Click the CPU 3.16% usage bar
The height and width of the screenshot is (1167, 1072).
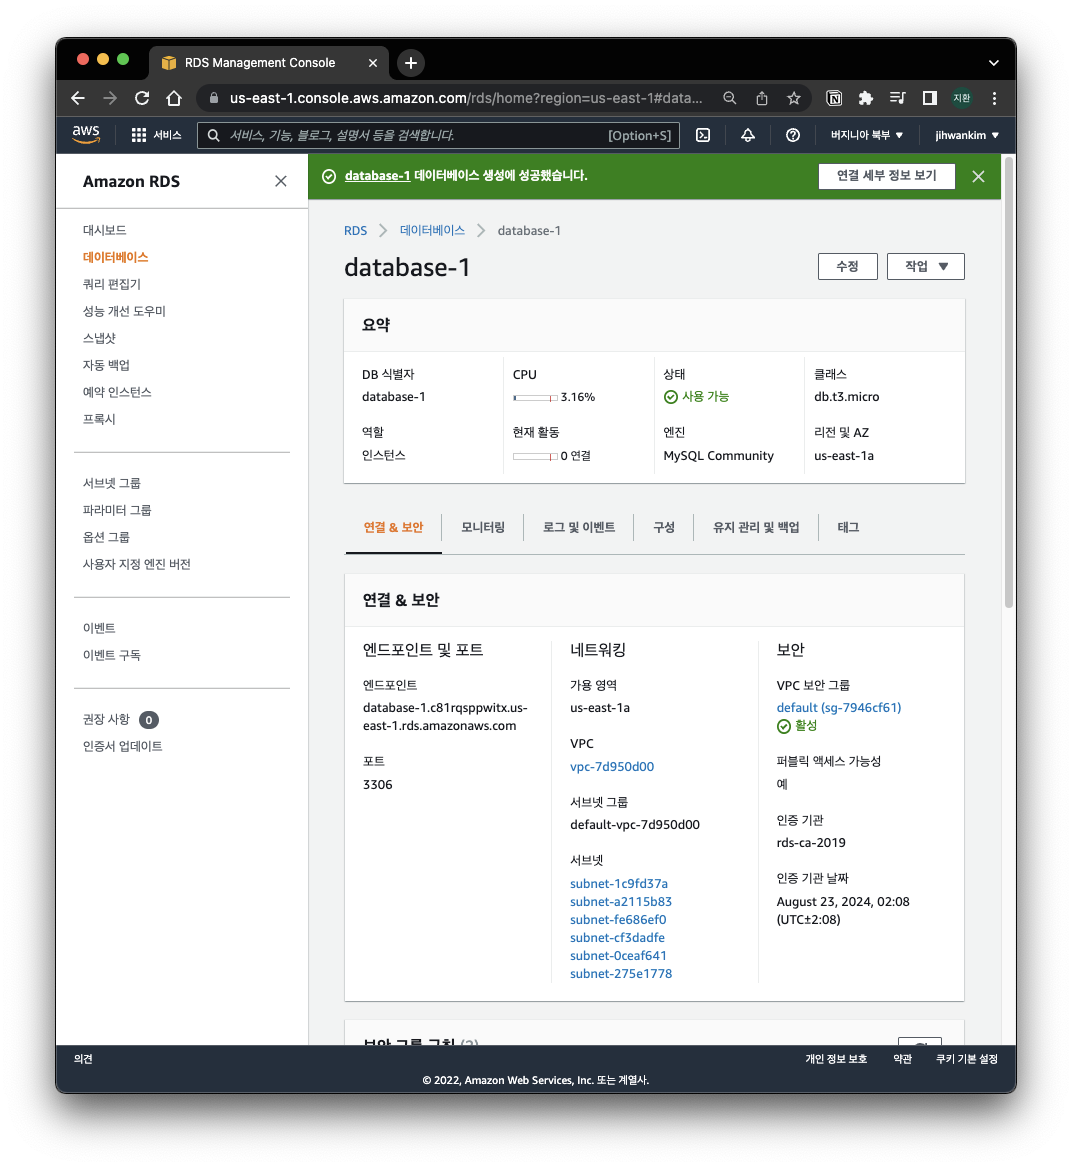tap(535, 398)
